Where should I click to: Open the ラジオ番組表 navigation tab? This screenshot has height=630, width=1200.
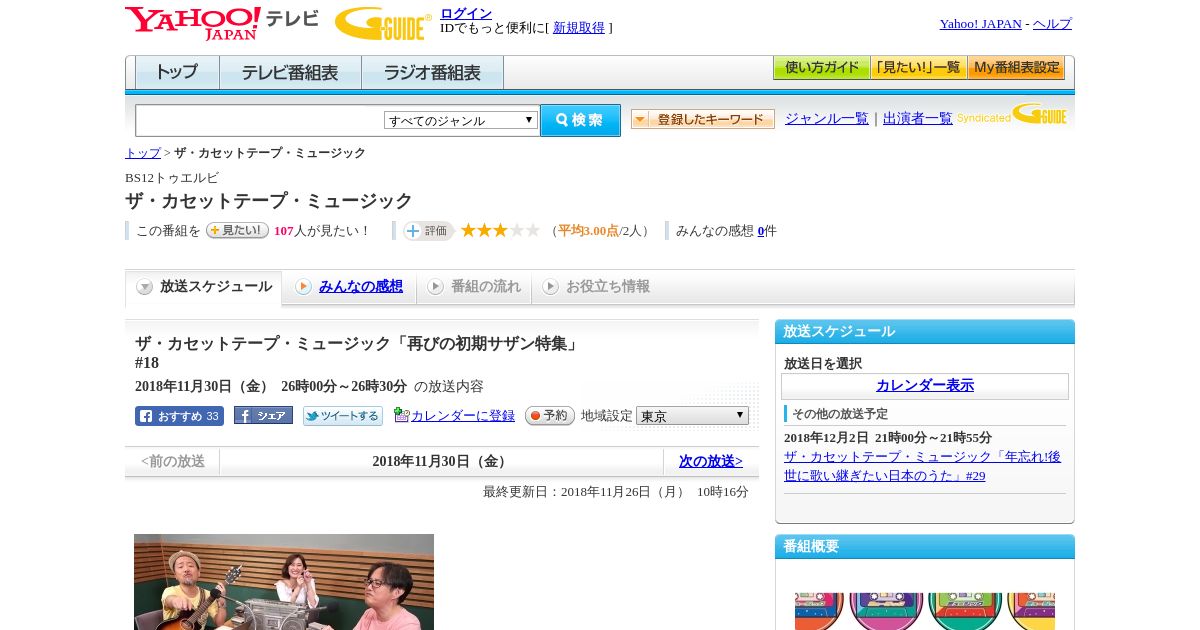[x=432, y=73]
